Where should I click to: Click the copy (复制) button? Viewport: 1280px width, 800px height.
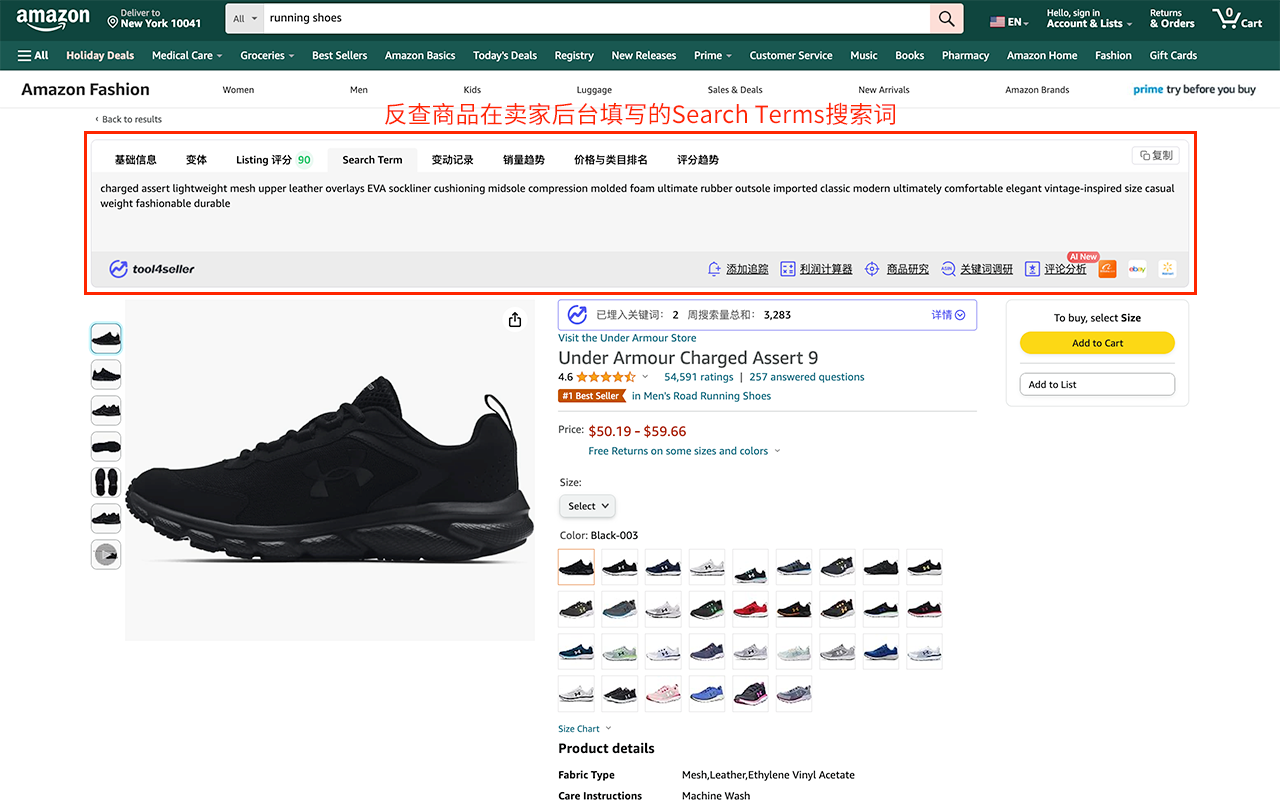[x=1156, y=155]
